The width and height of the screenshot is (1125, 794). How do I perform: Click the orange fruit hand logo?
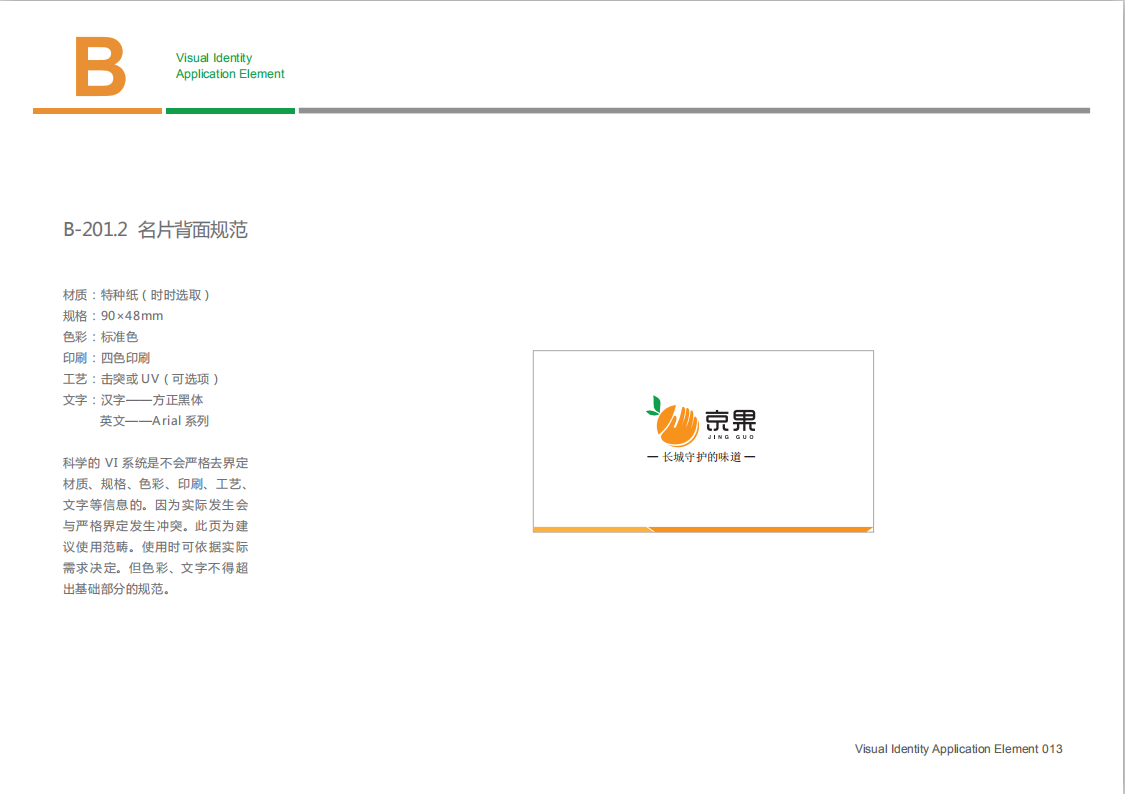[678, 425]
